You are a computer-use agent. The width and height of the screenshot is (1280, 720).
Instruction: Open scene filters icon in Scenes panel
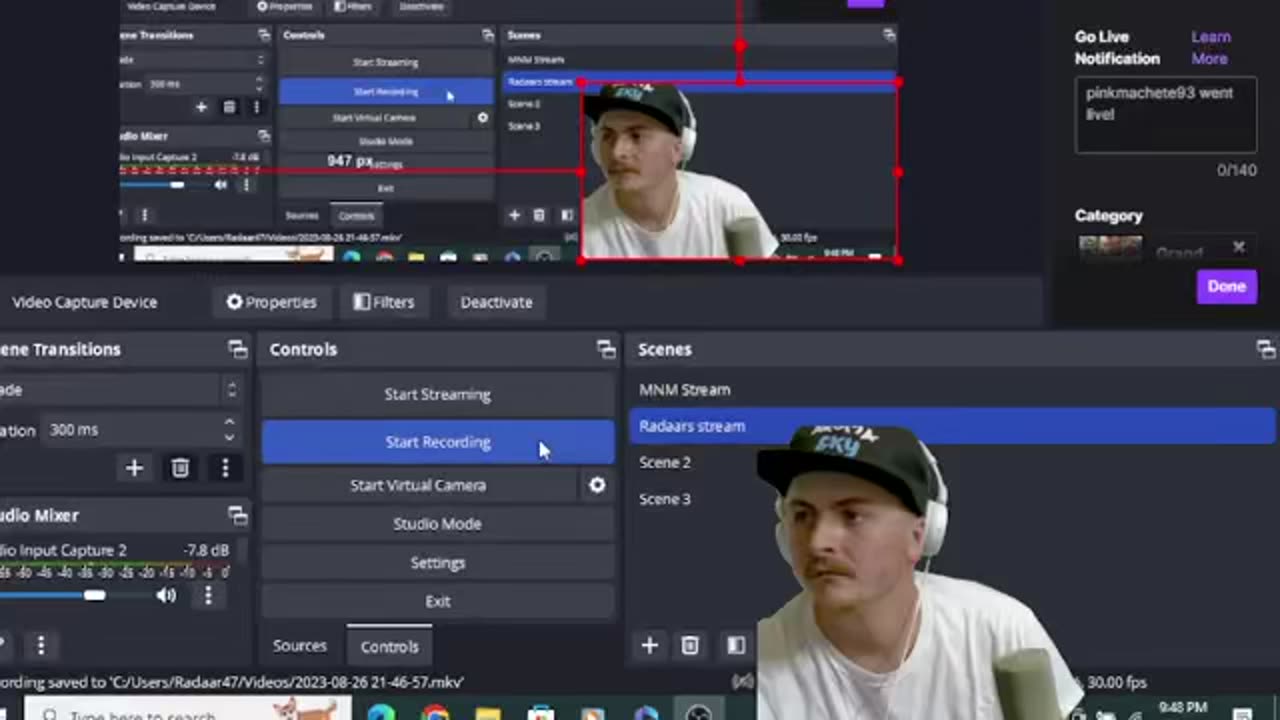tap(736, 646)
